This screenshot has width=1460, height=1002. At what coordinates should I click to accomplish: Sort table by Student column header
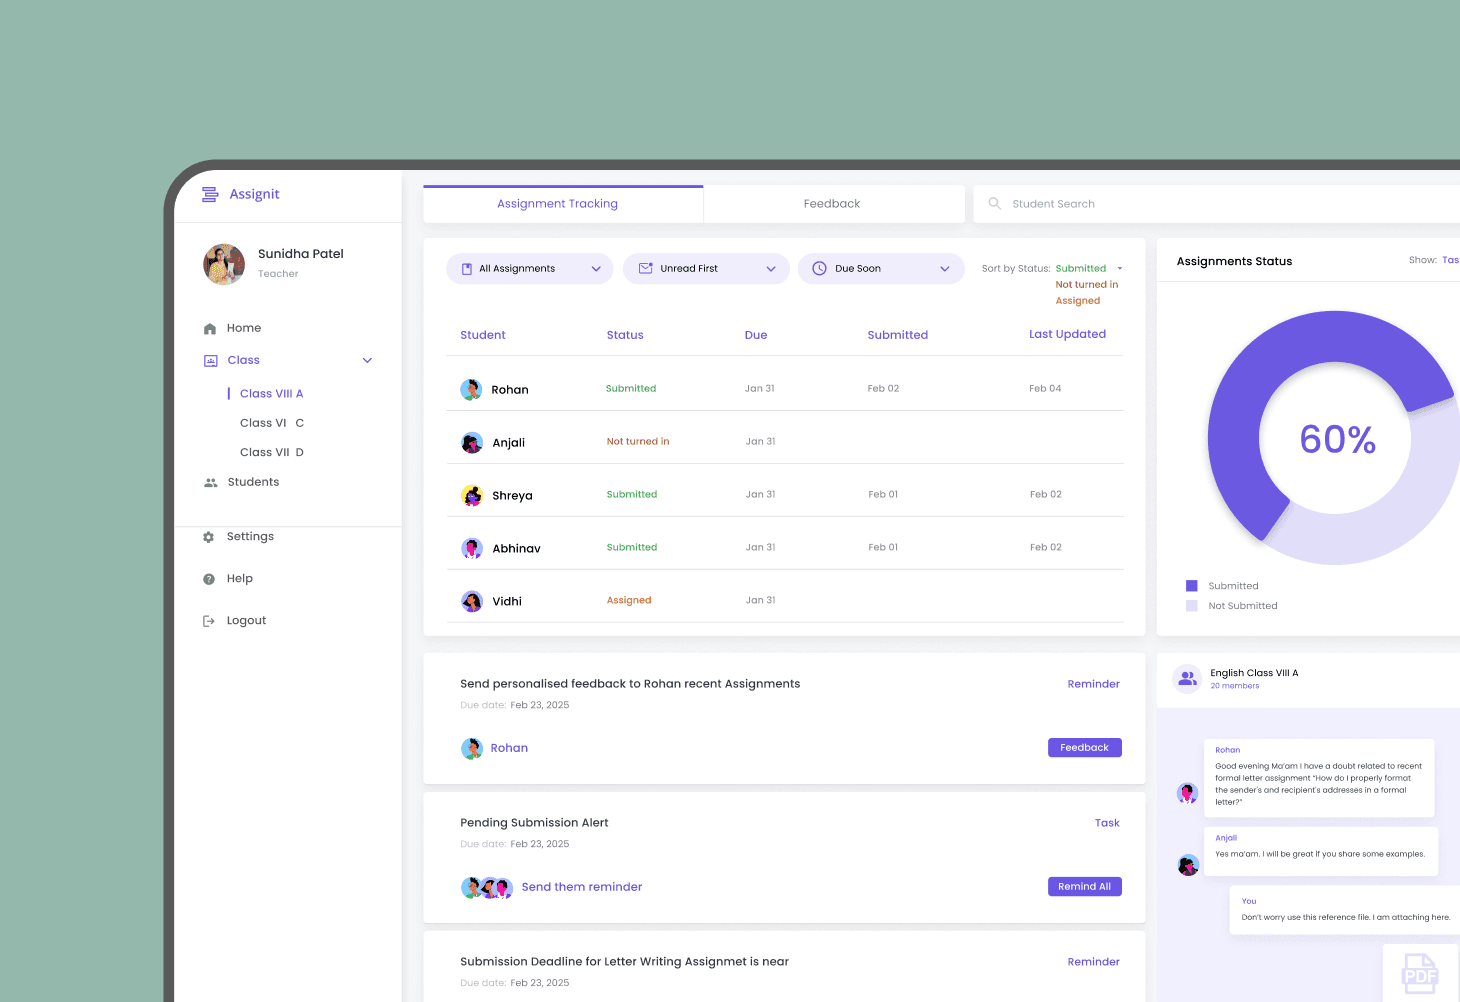click(x=483, y=335)
